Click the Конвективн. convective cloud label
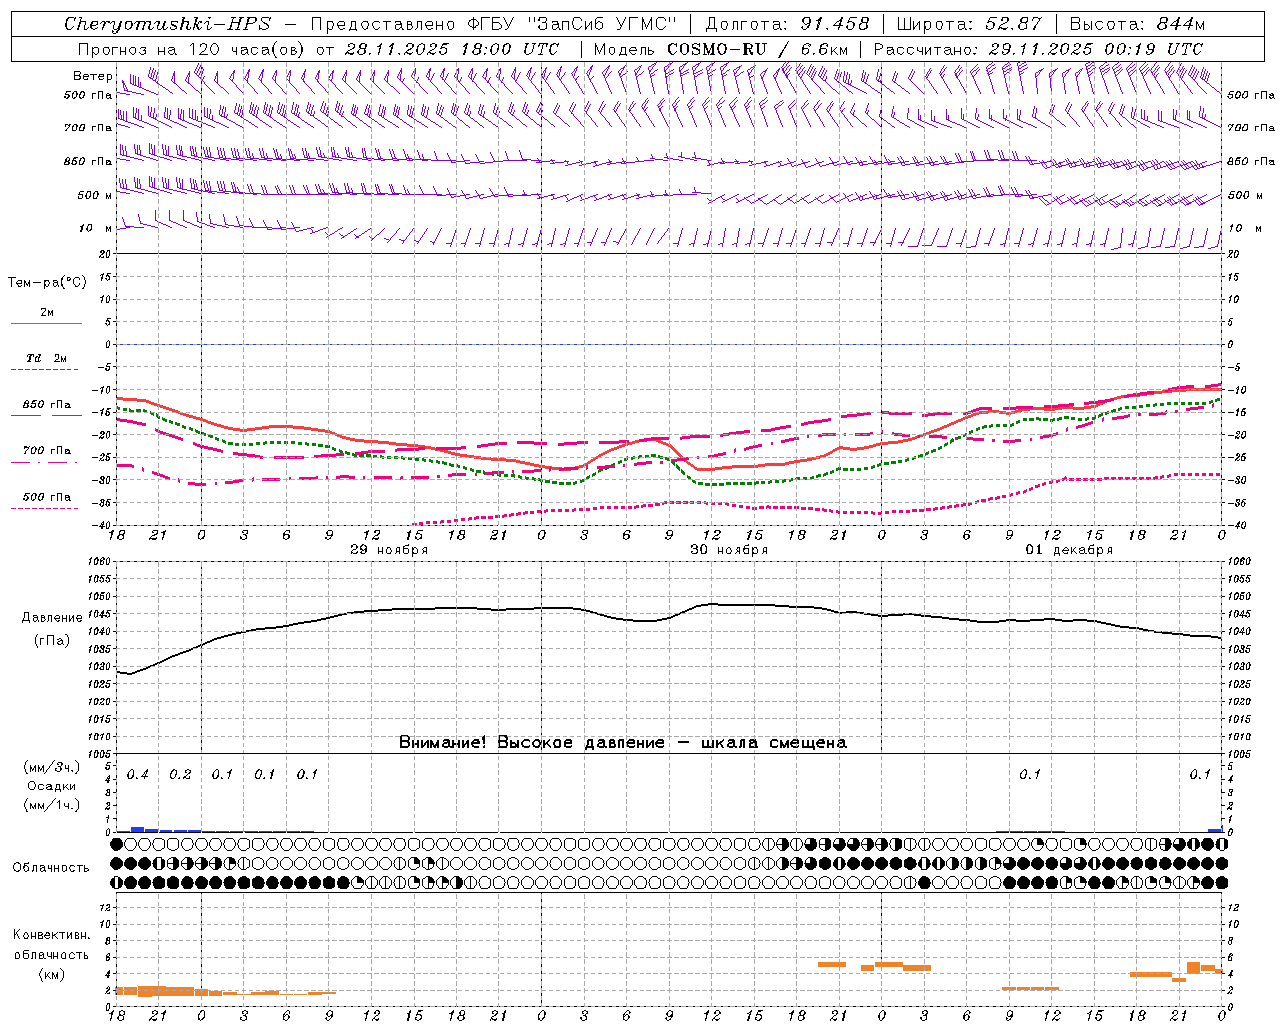This screenshot has height=1024, width=1280. point(51,935)
